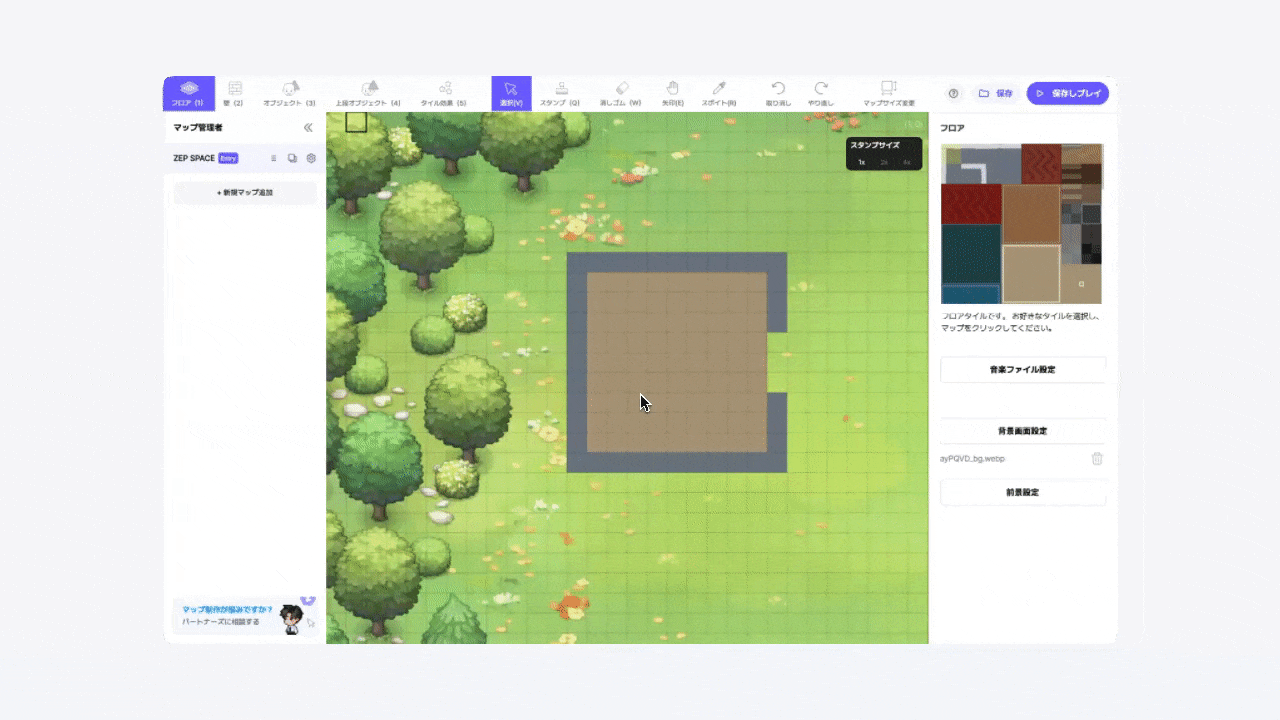Click the Save and Play (保存しプレイ) button
Viewport: 1280px width, 720px height.
[1067, 93]
